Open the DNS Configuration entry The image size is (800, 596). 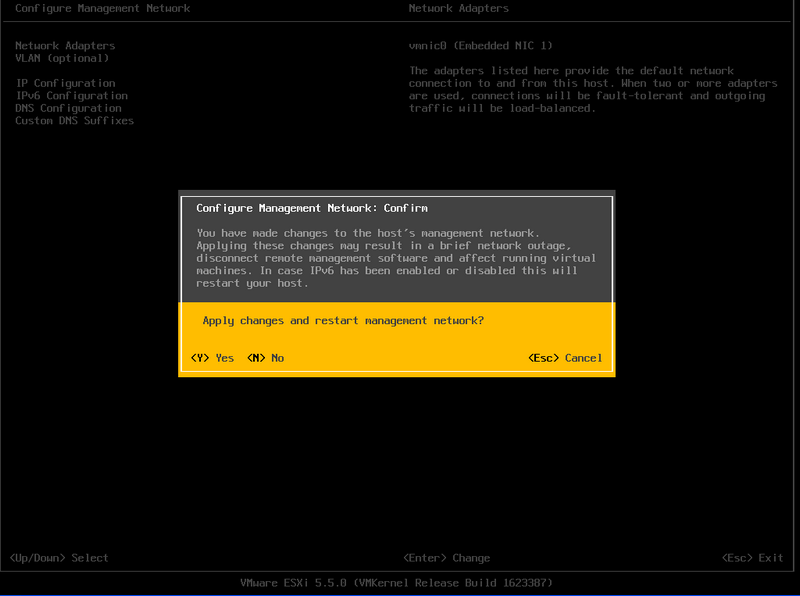[68, 108]
